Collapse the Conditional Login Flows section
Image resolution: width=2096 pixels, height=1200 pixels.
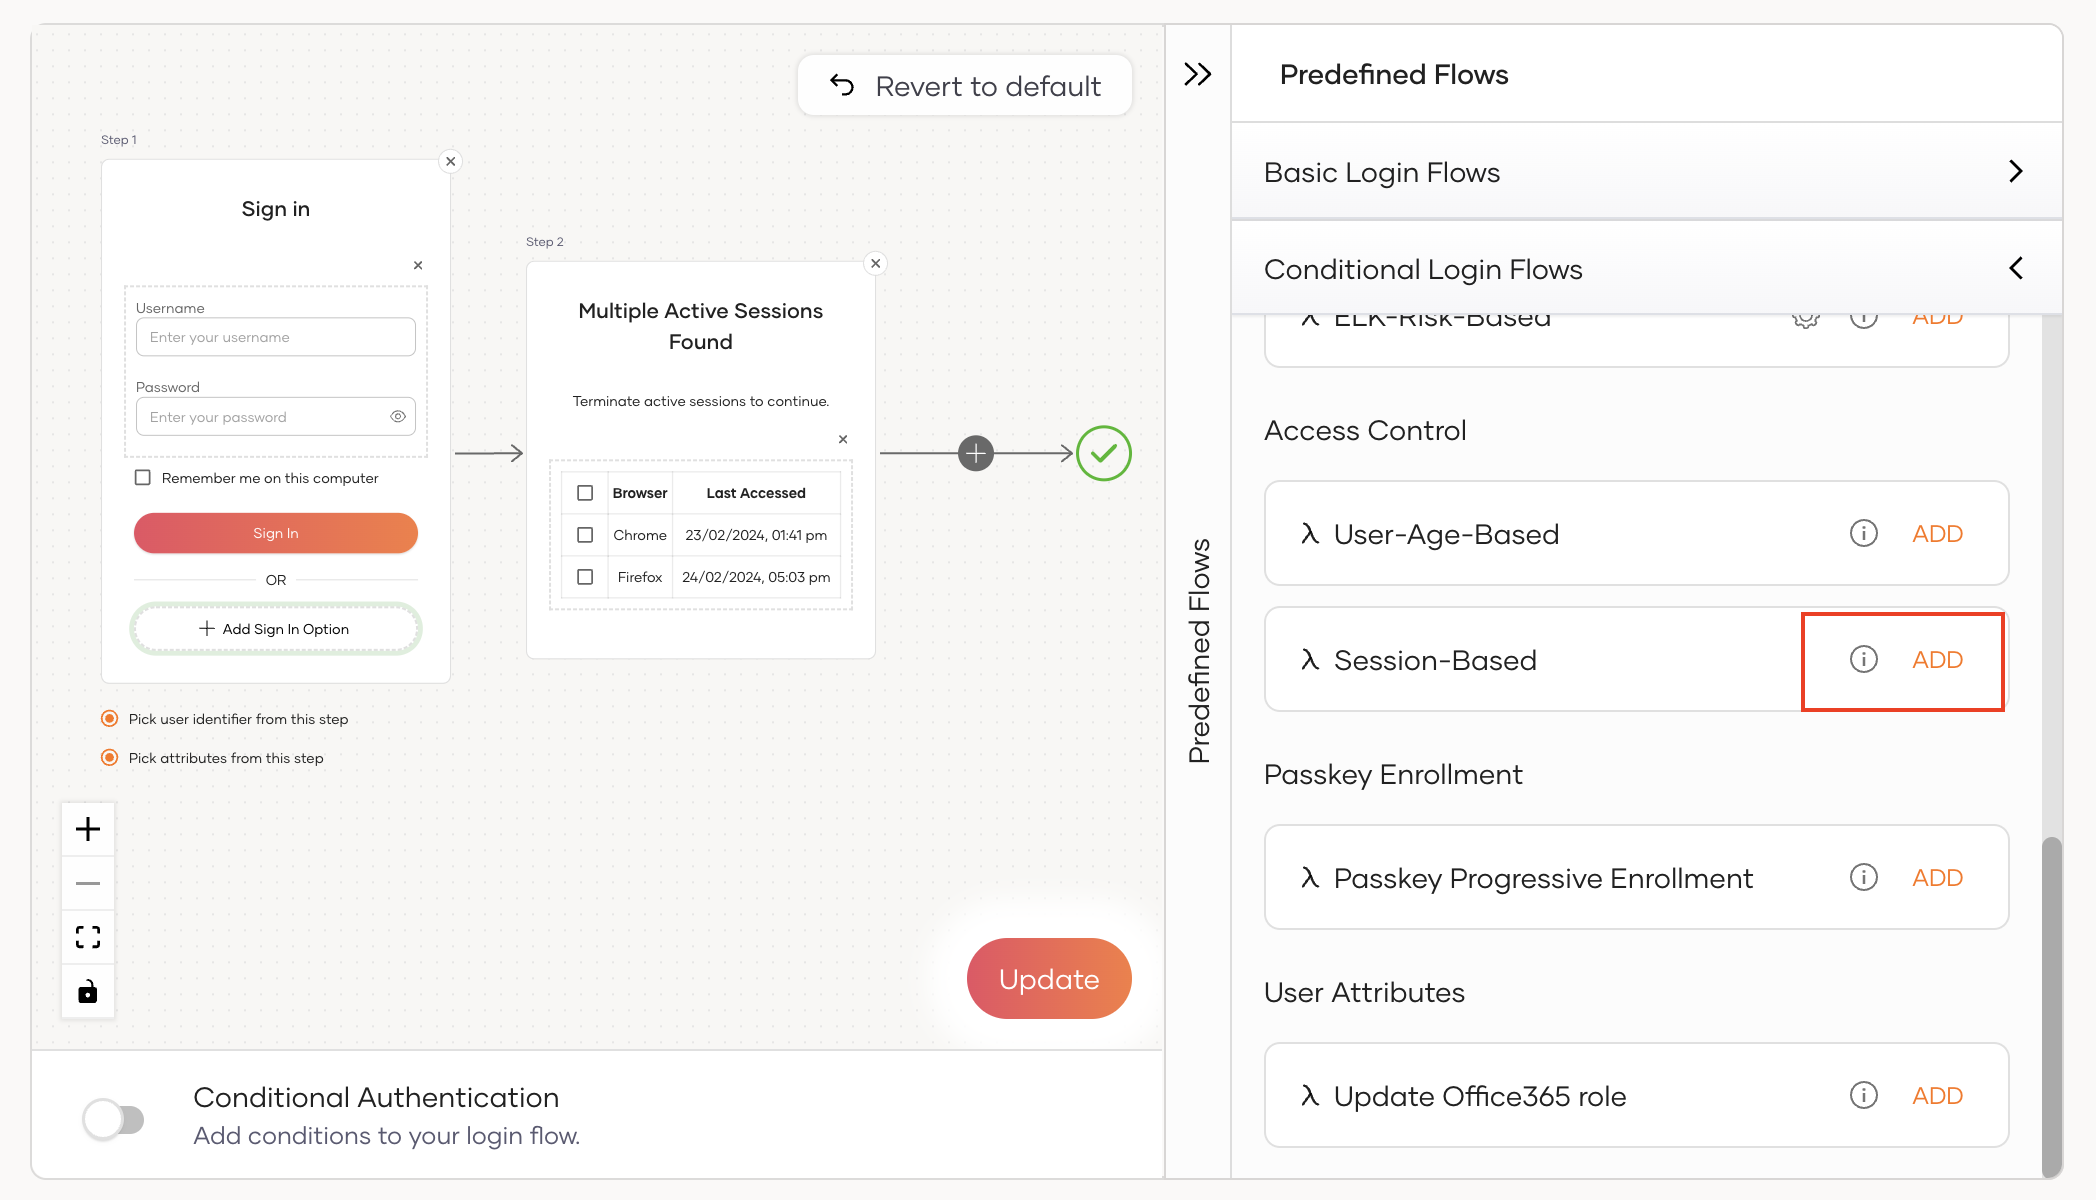2015,268
